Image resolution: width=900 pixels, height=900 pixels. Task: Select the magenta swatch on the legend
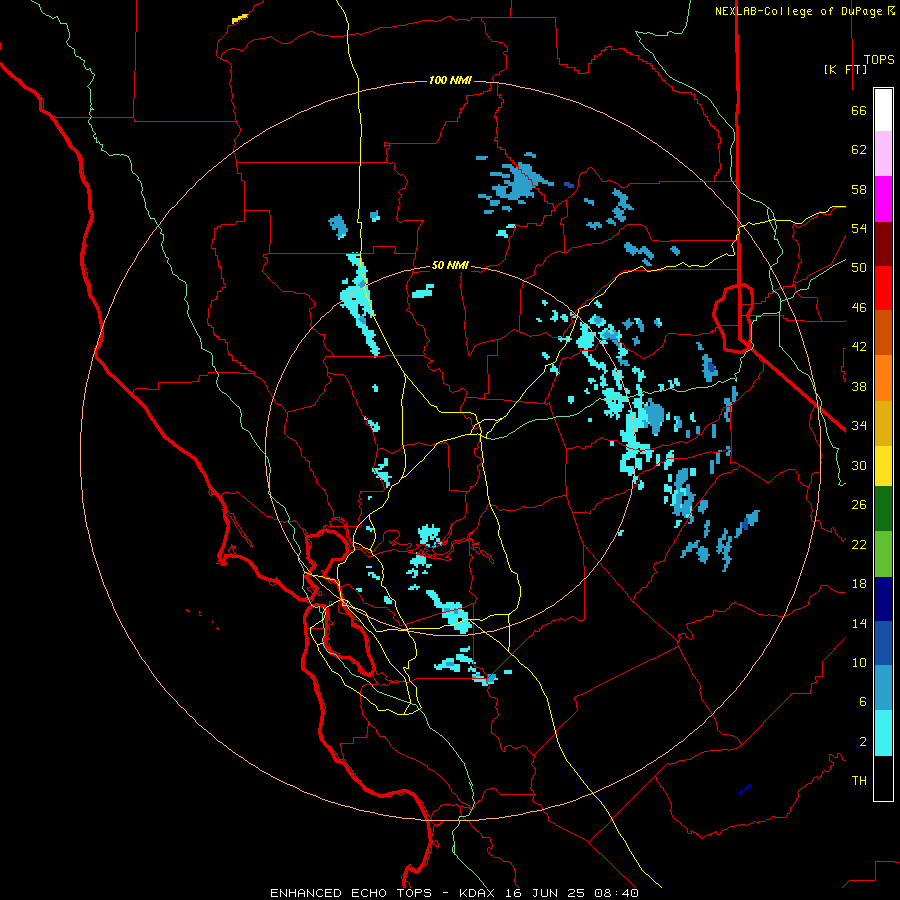(x=883, y=199)
